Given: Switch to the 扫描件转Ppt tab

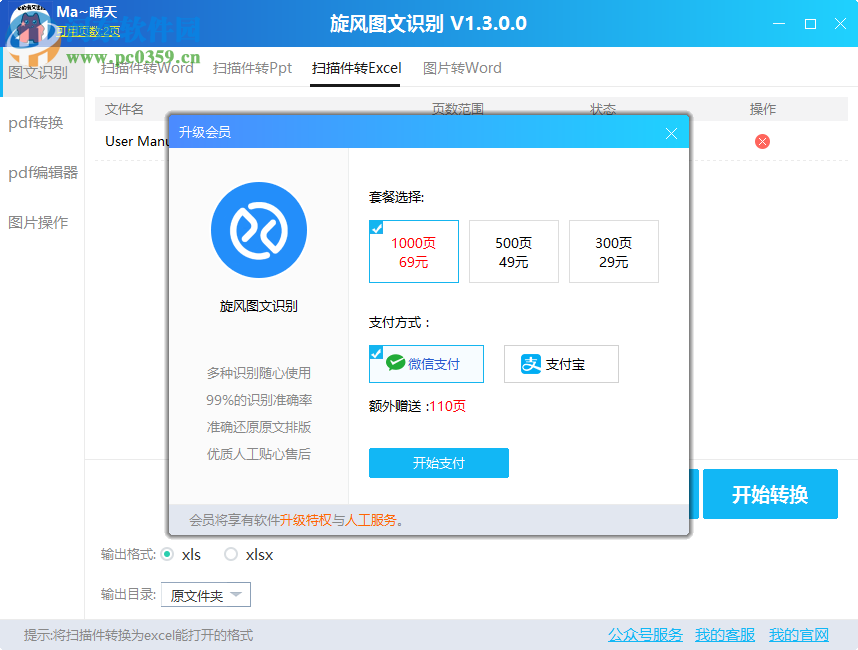Looking at the screenshot, I should pyautogui.click(x=252, y=69).
